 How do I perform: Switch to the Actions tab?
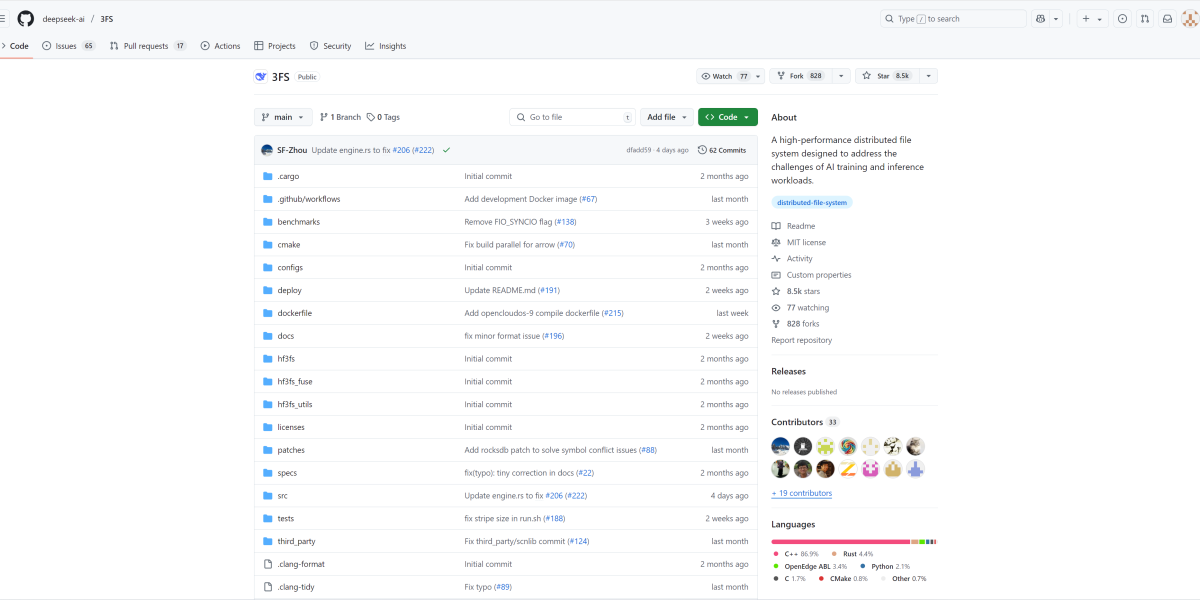(220, 46)
